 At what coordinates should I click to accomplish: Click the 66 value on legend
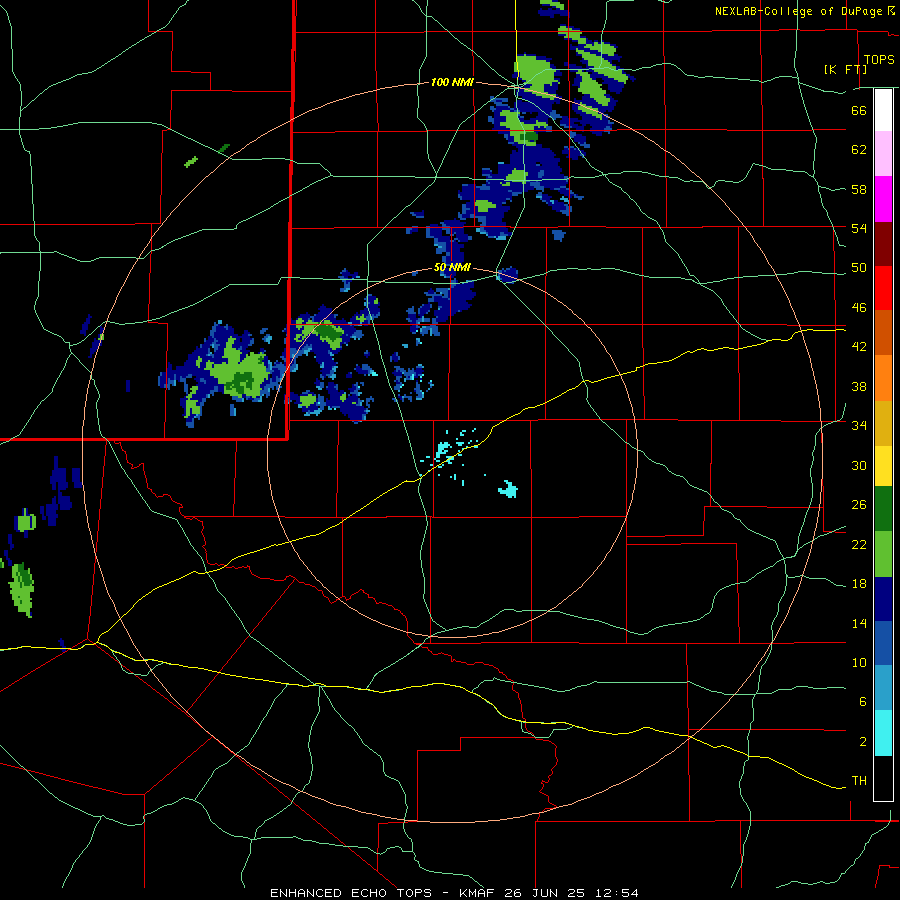(x=859, y=110)
